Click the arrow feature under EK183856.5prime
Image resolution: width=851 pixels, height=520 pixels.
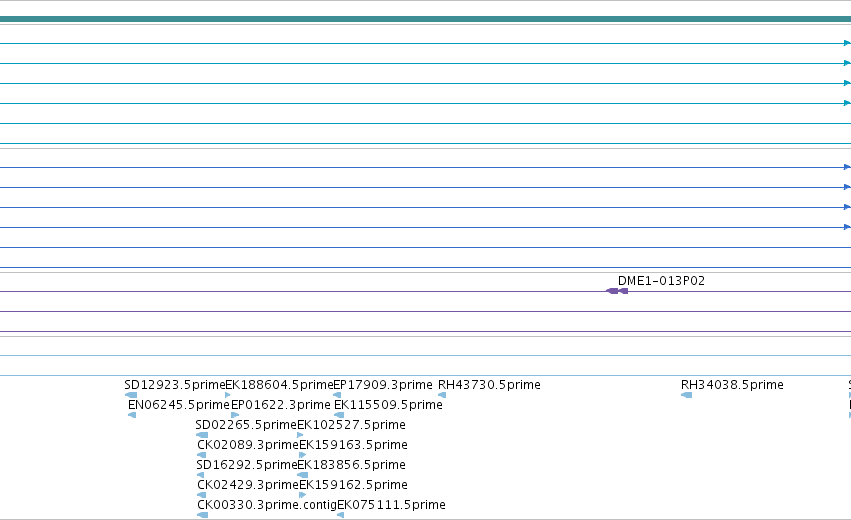[302, 475]
